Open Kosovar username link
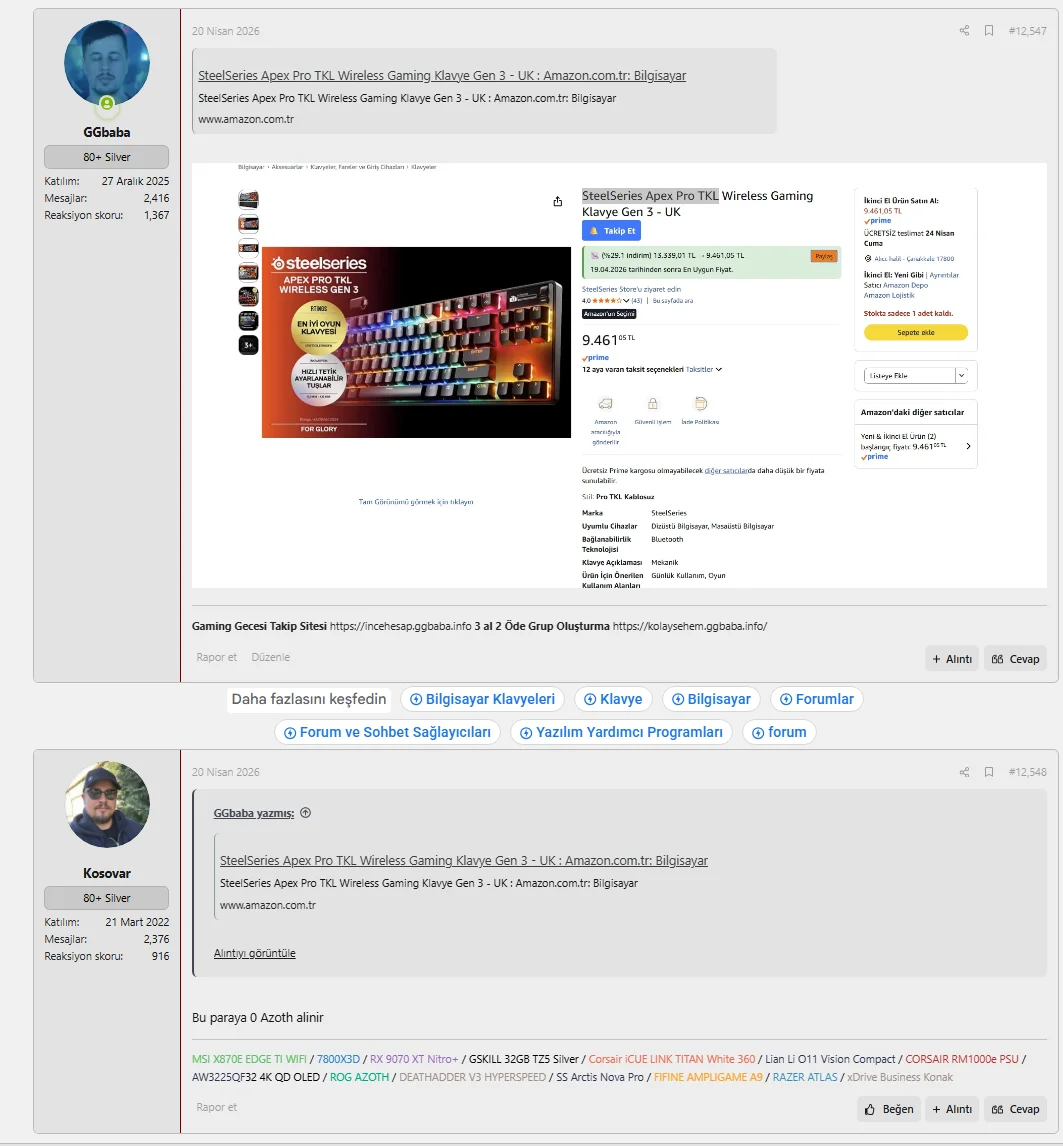1063x1146 pixels. 107,873
